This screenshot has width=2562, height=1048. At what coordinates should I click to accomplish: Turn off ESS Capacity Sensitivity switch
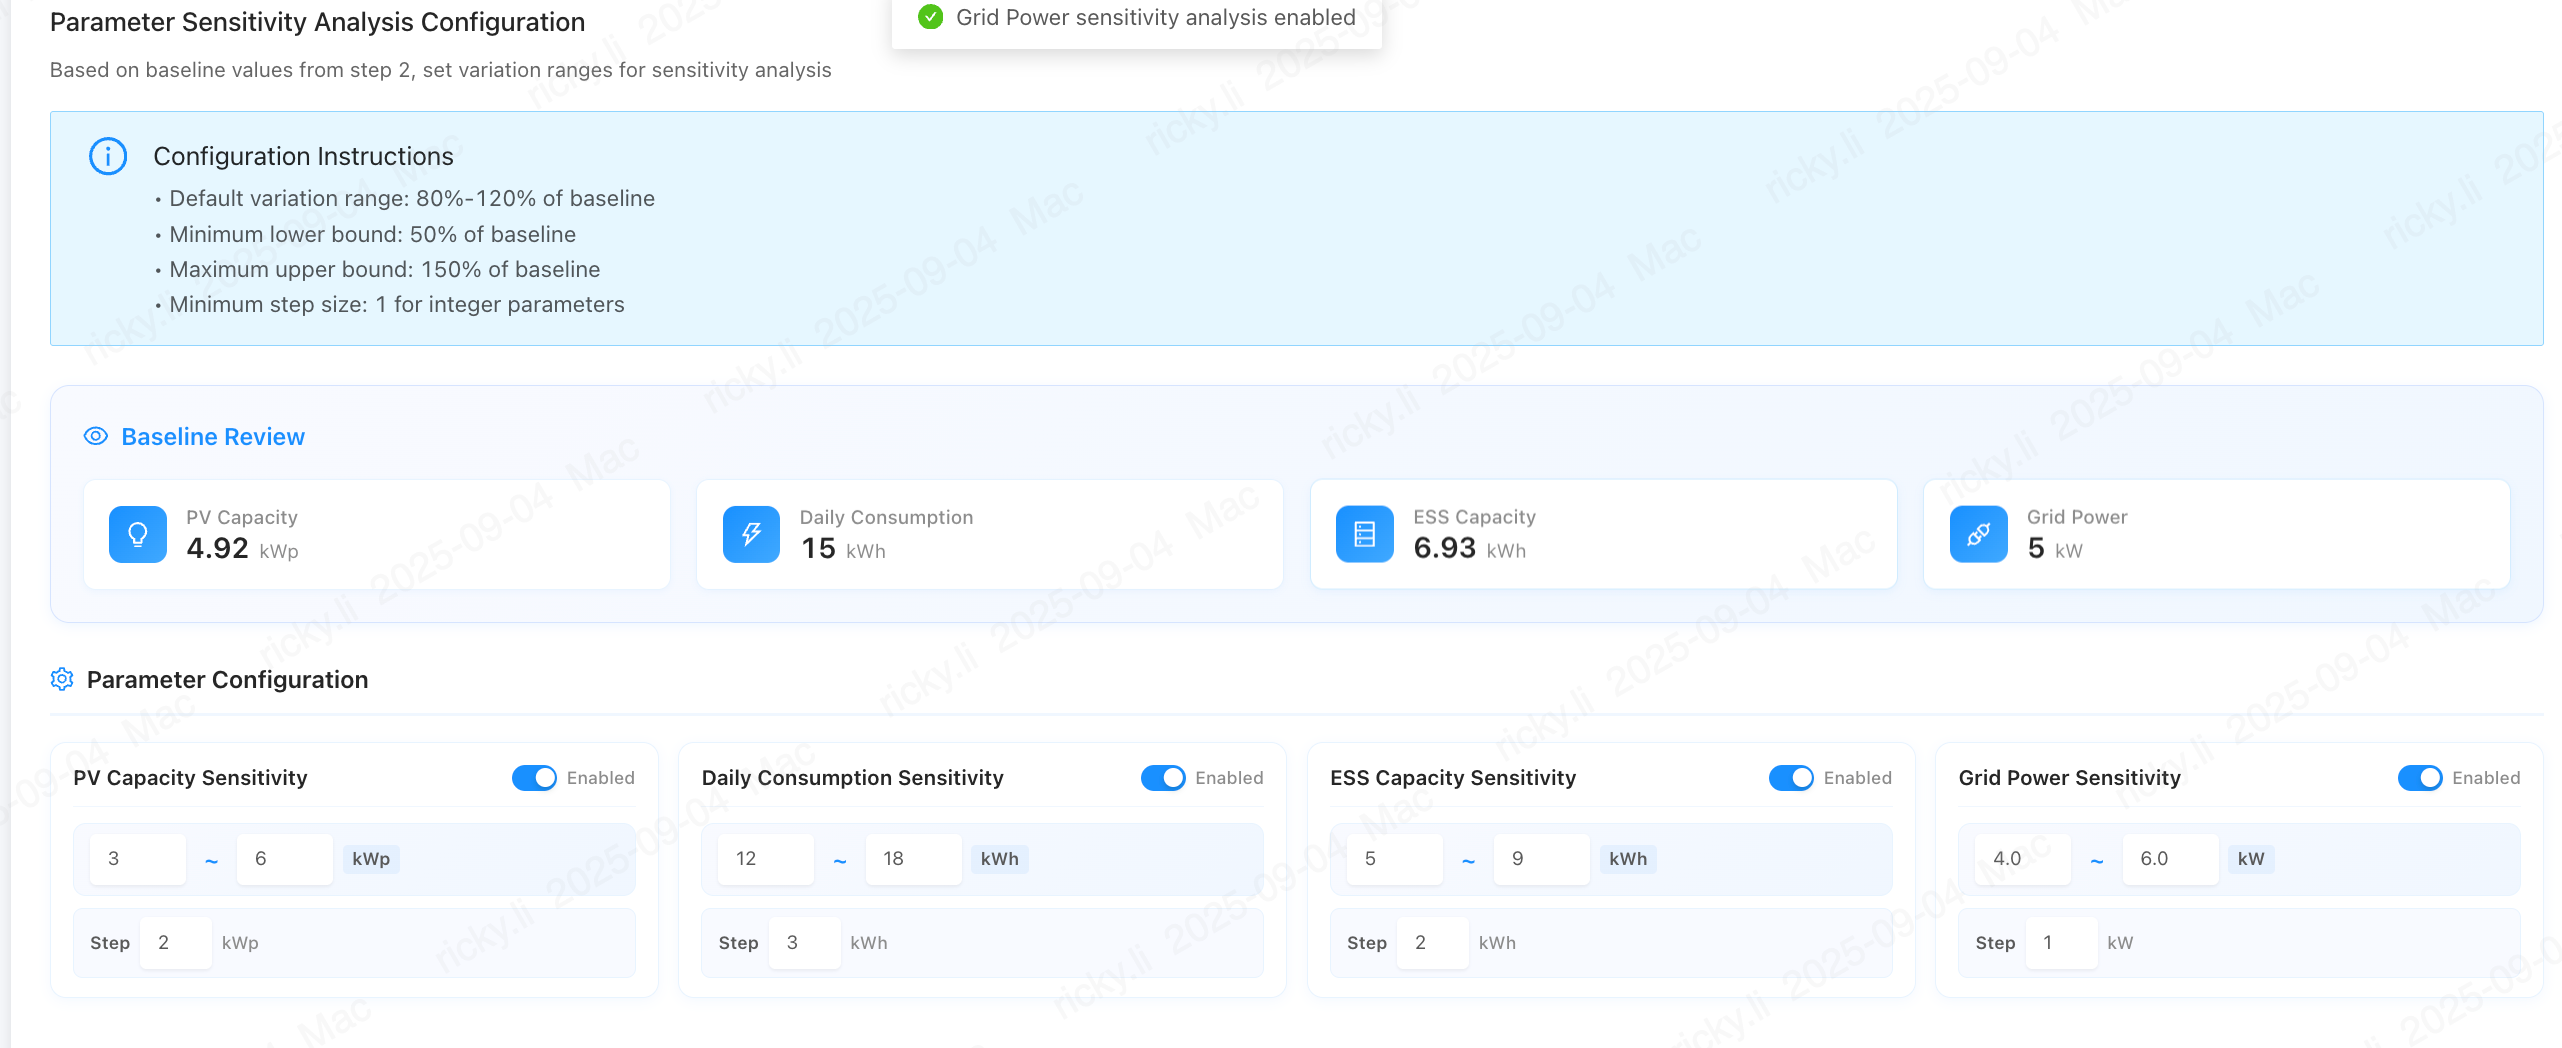coord(1791,778)
